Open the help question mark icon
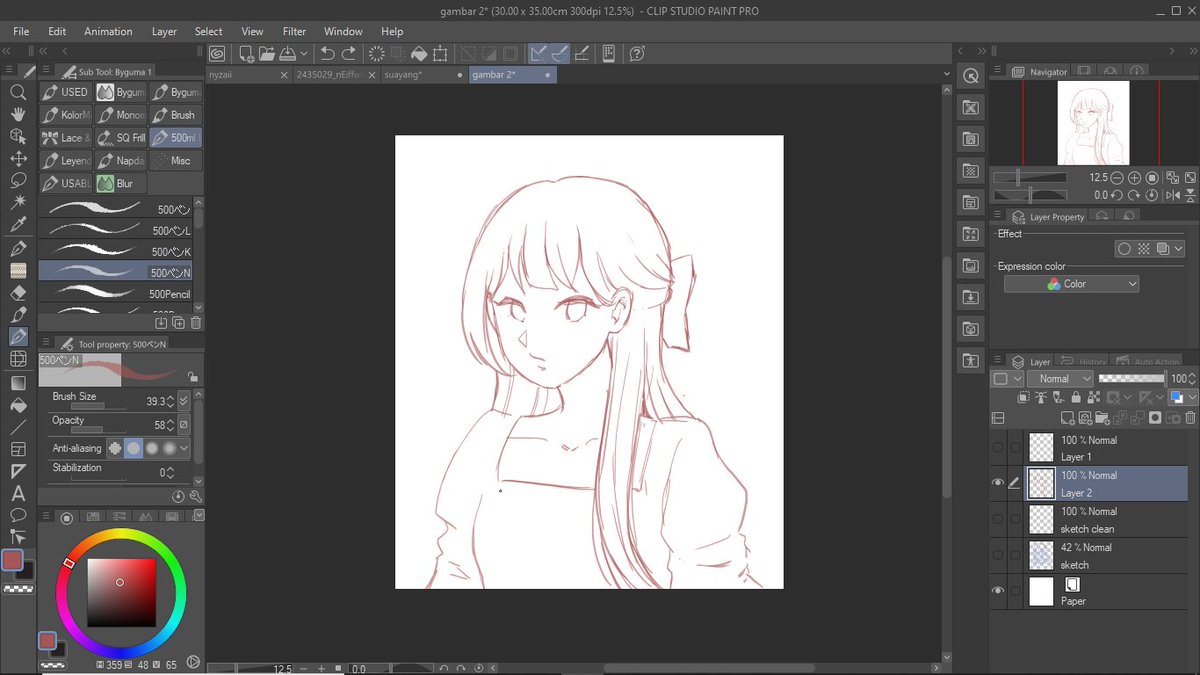 638,54
